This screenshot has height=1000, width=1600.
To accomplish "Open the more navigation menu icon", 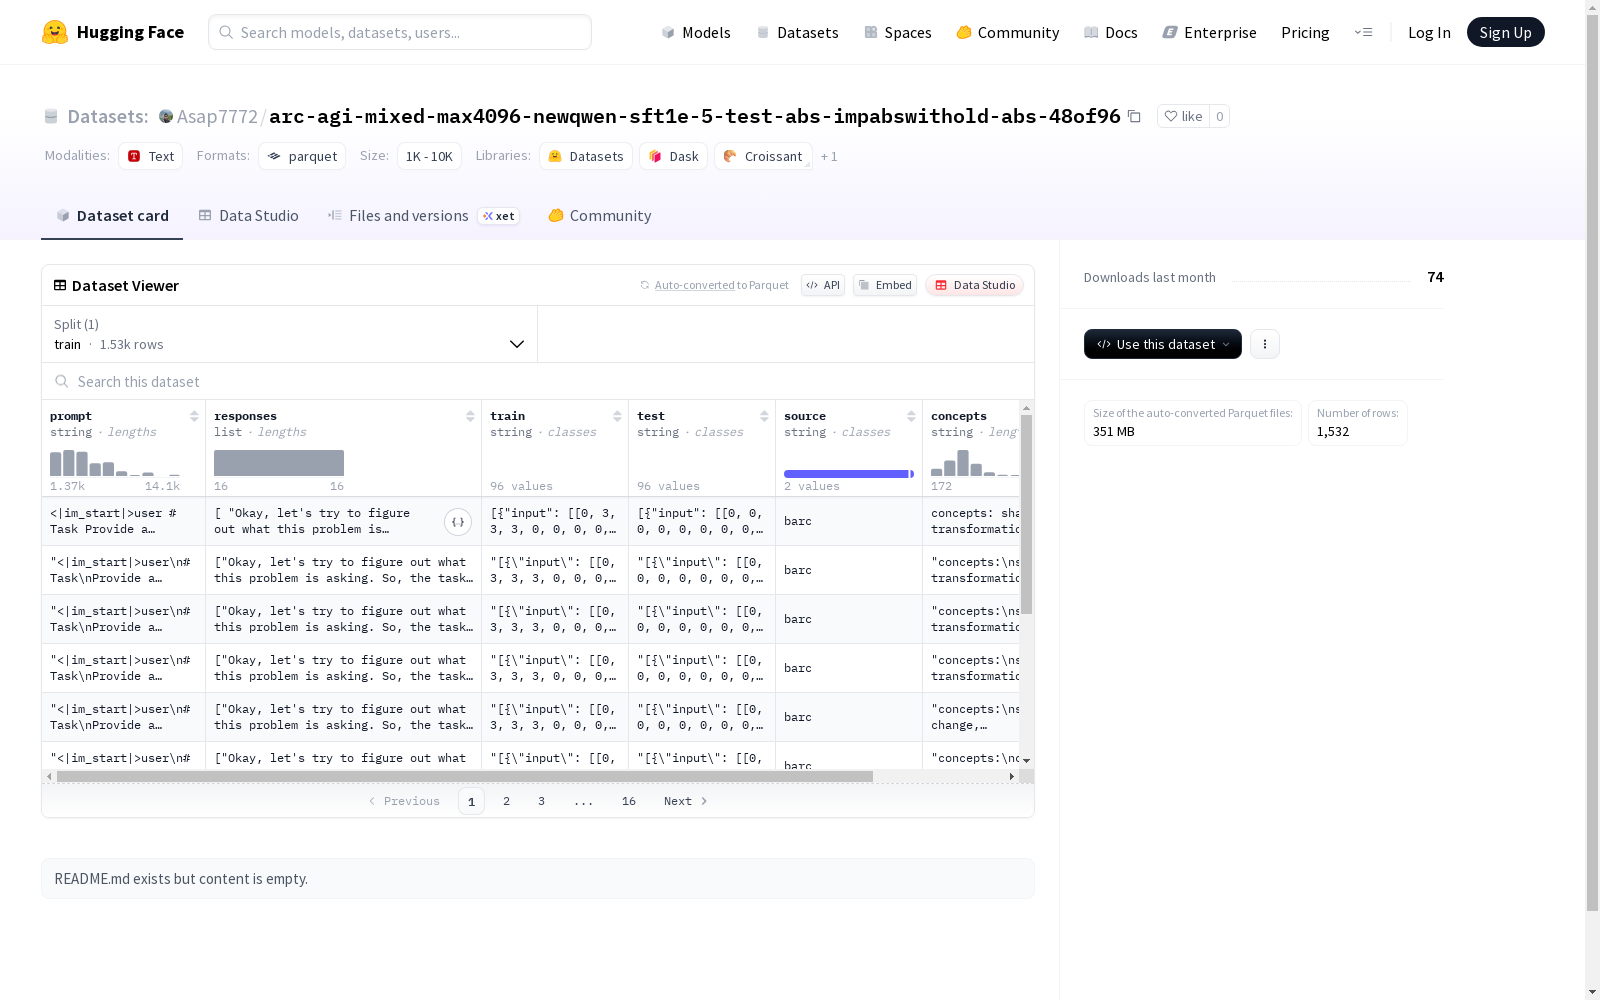I will click(1363, 32).
